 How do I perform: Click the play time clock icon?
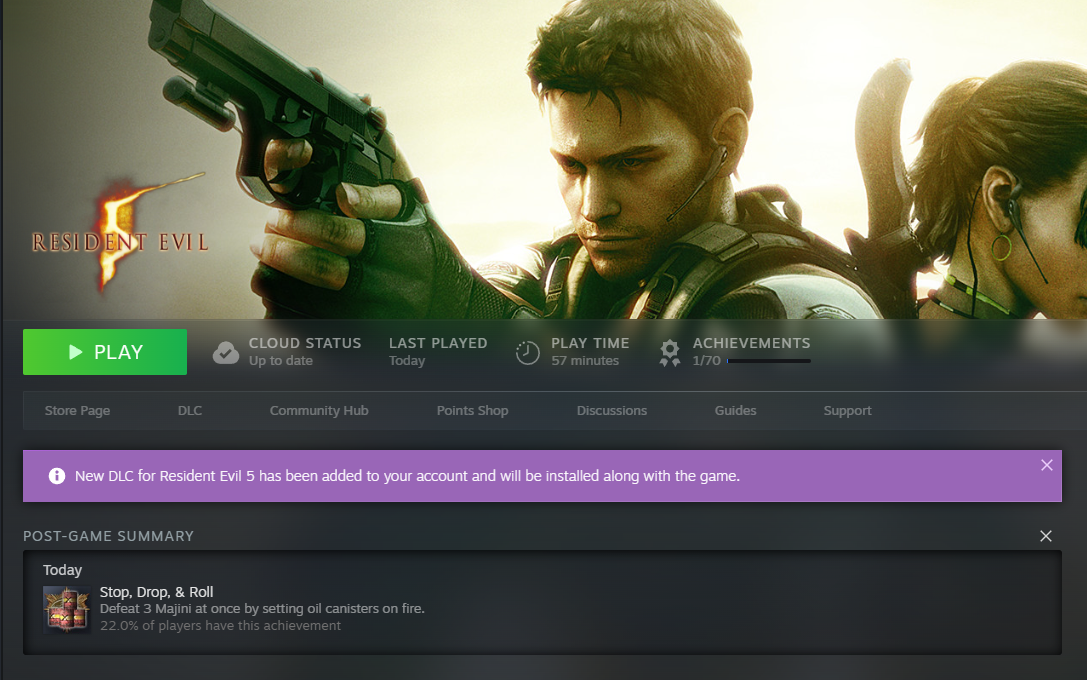click(528, 353)
